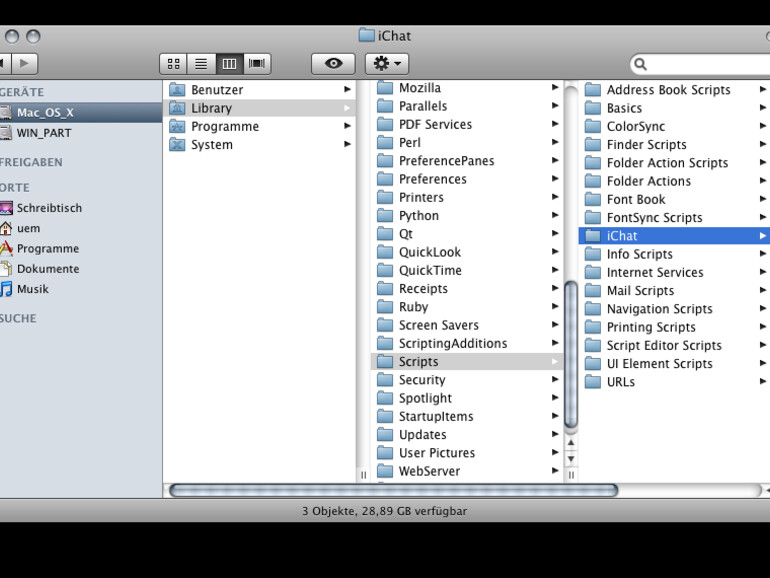The width and height of the screenshot is (770, 578).
Task: Switch to Cover Flow view mode
Action: [x=257, y=63]
